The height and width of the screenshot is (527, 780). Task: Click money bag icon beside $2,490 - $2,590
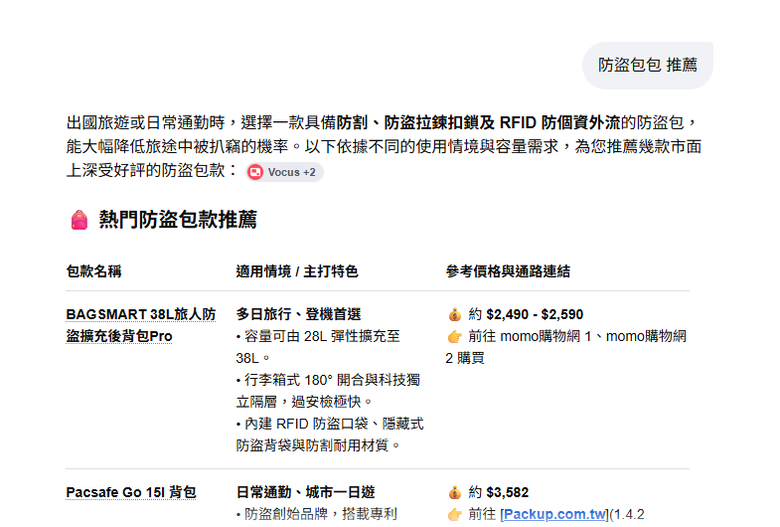point(454,315)
